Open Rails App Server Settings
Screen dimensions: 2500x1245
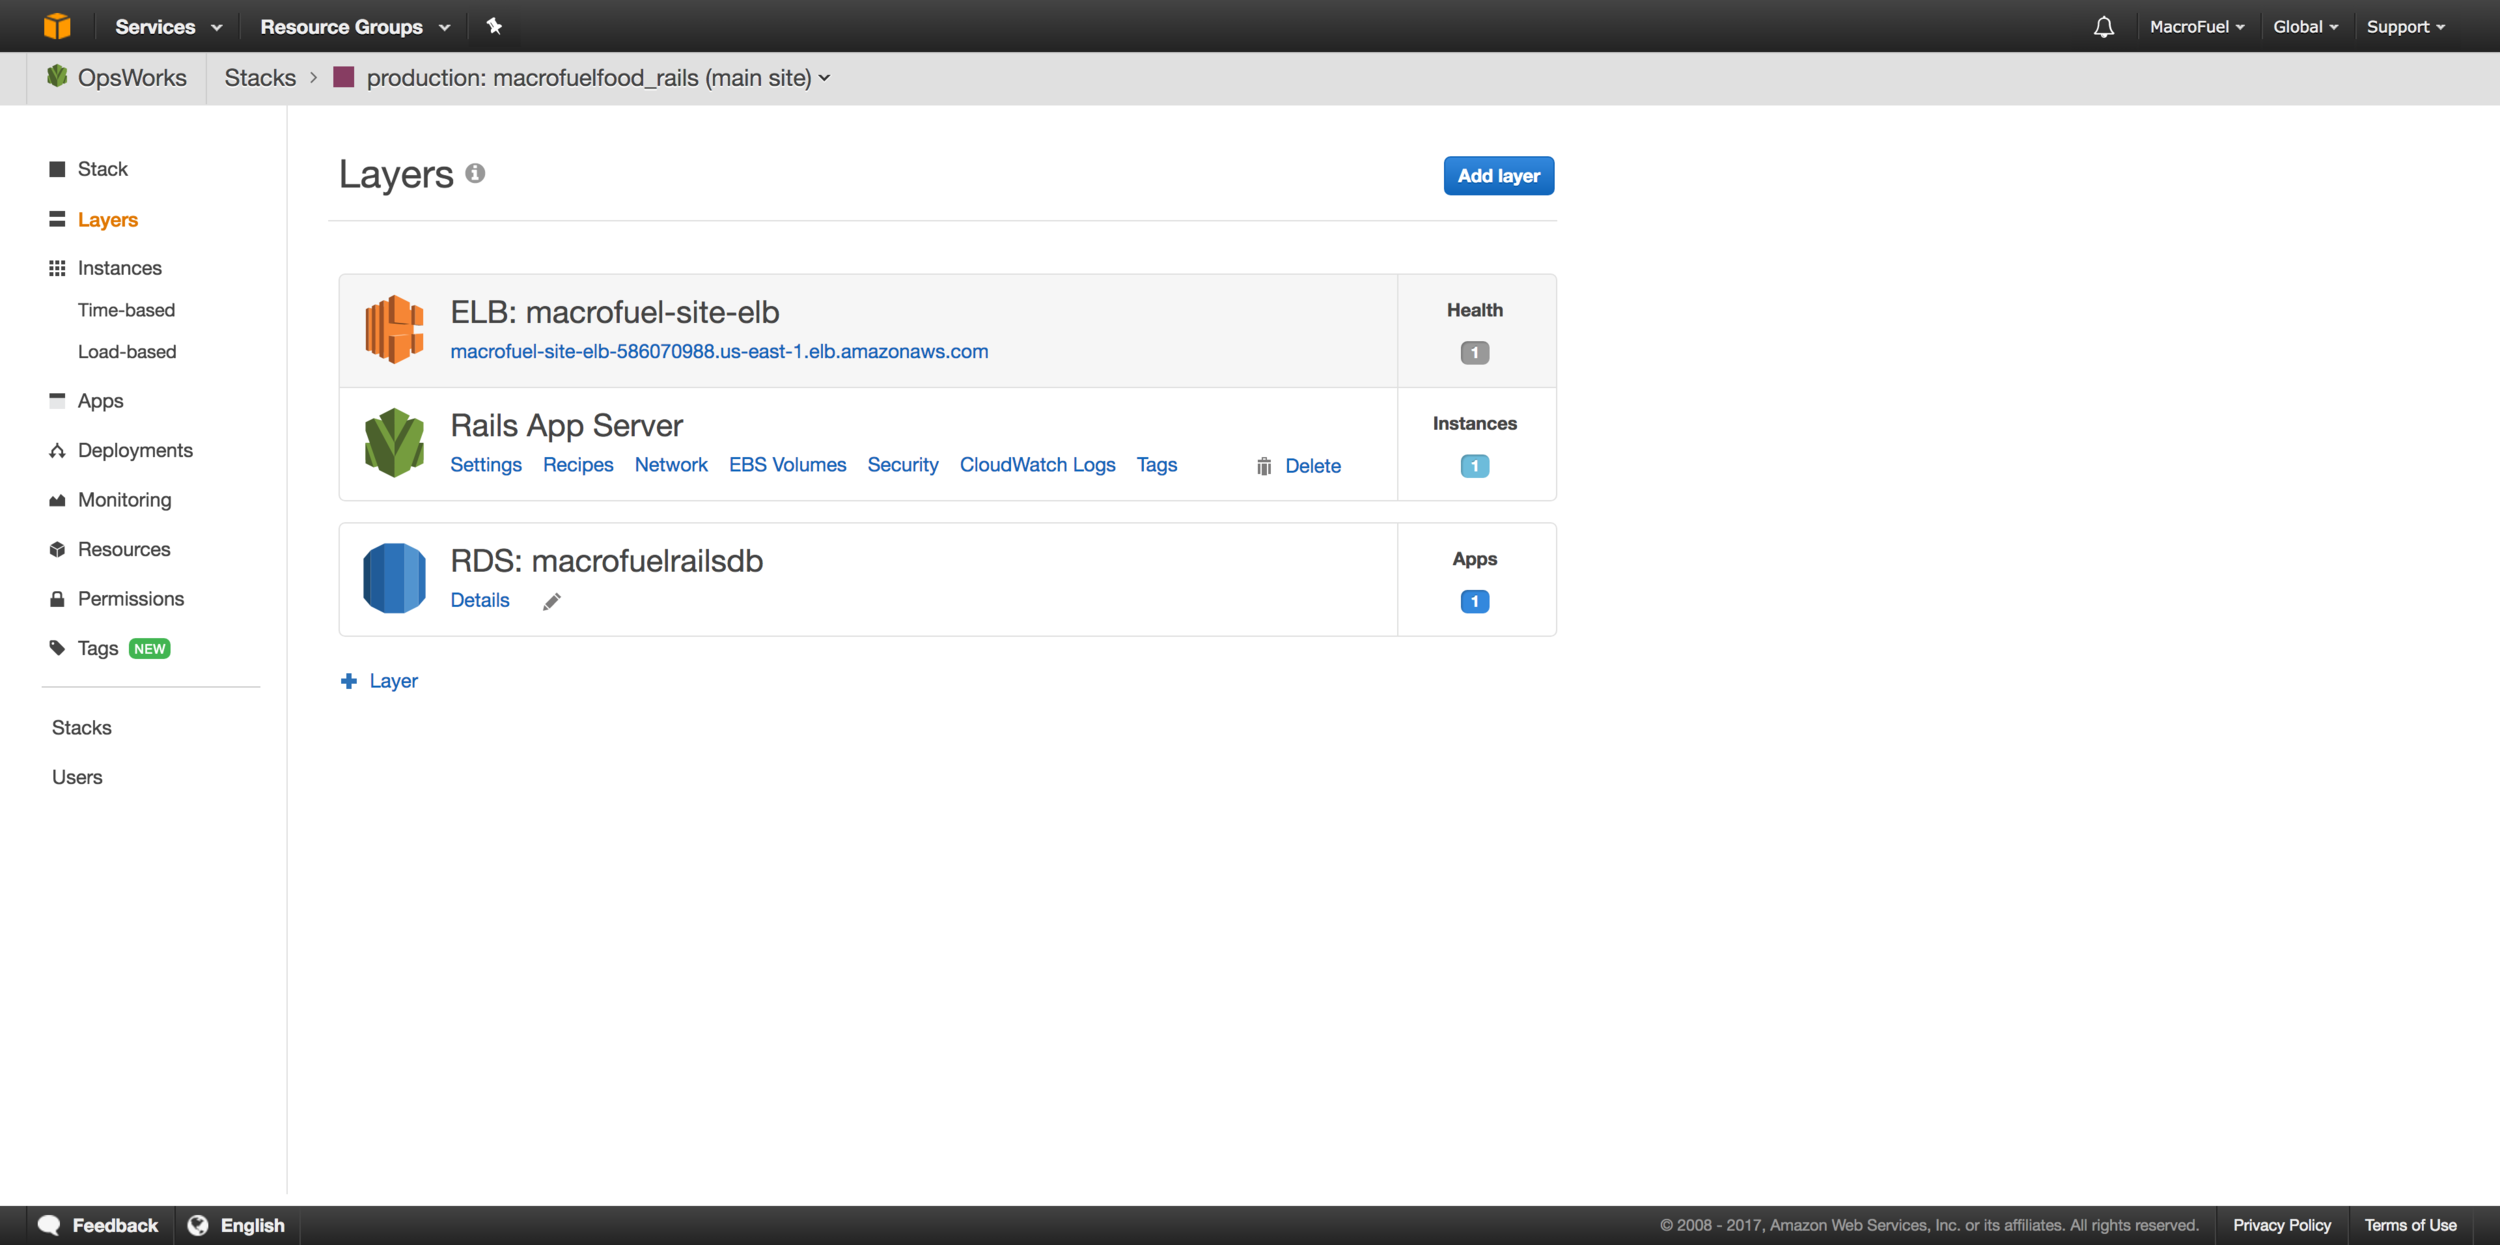[486, 465]
